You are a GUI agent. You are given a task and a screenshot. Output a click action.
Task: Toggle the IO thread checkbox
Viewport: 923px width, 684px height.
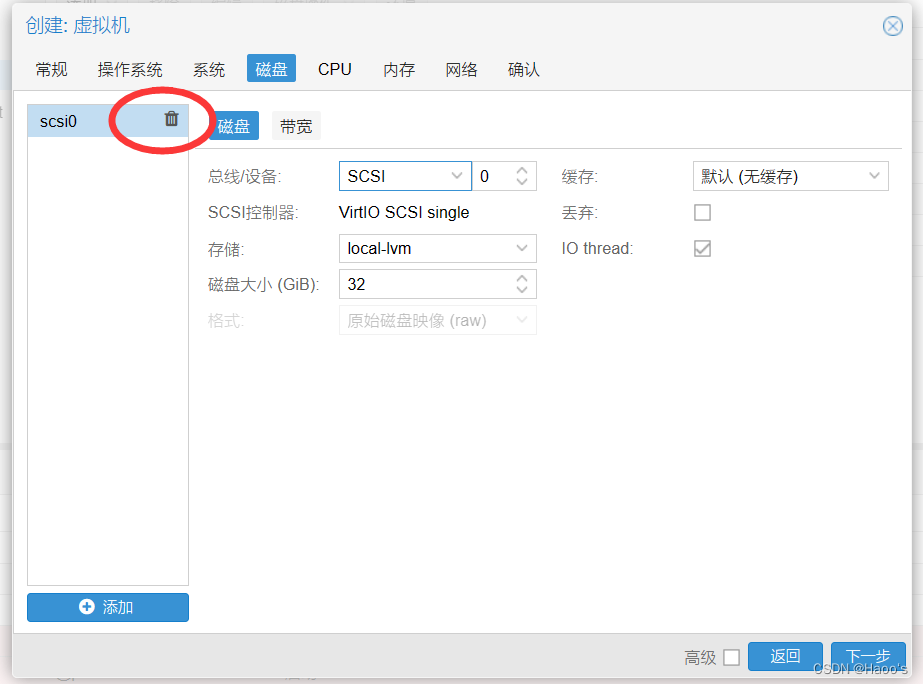tap(702, 249)
